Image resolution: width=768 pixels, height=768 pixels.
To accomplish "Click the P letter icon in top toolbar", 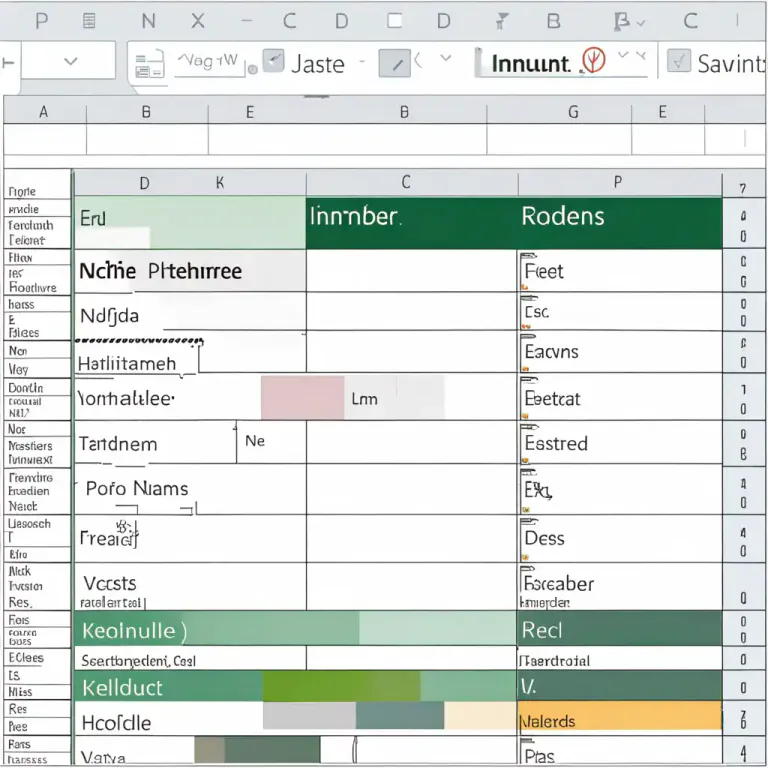I will tap(42, 21).
